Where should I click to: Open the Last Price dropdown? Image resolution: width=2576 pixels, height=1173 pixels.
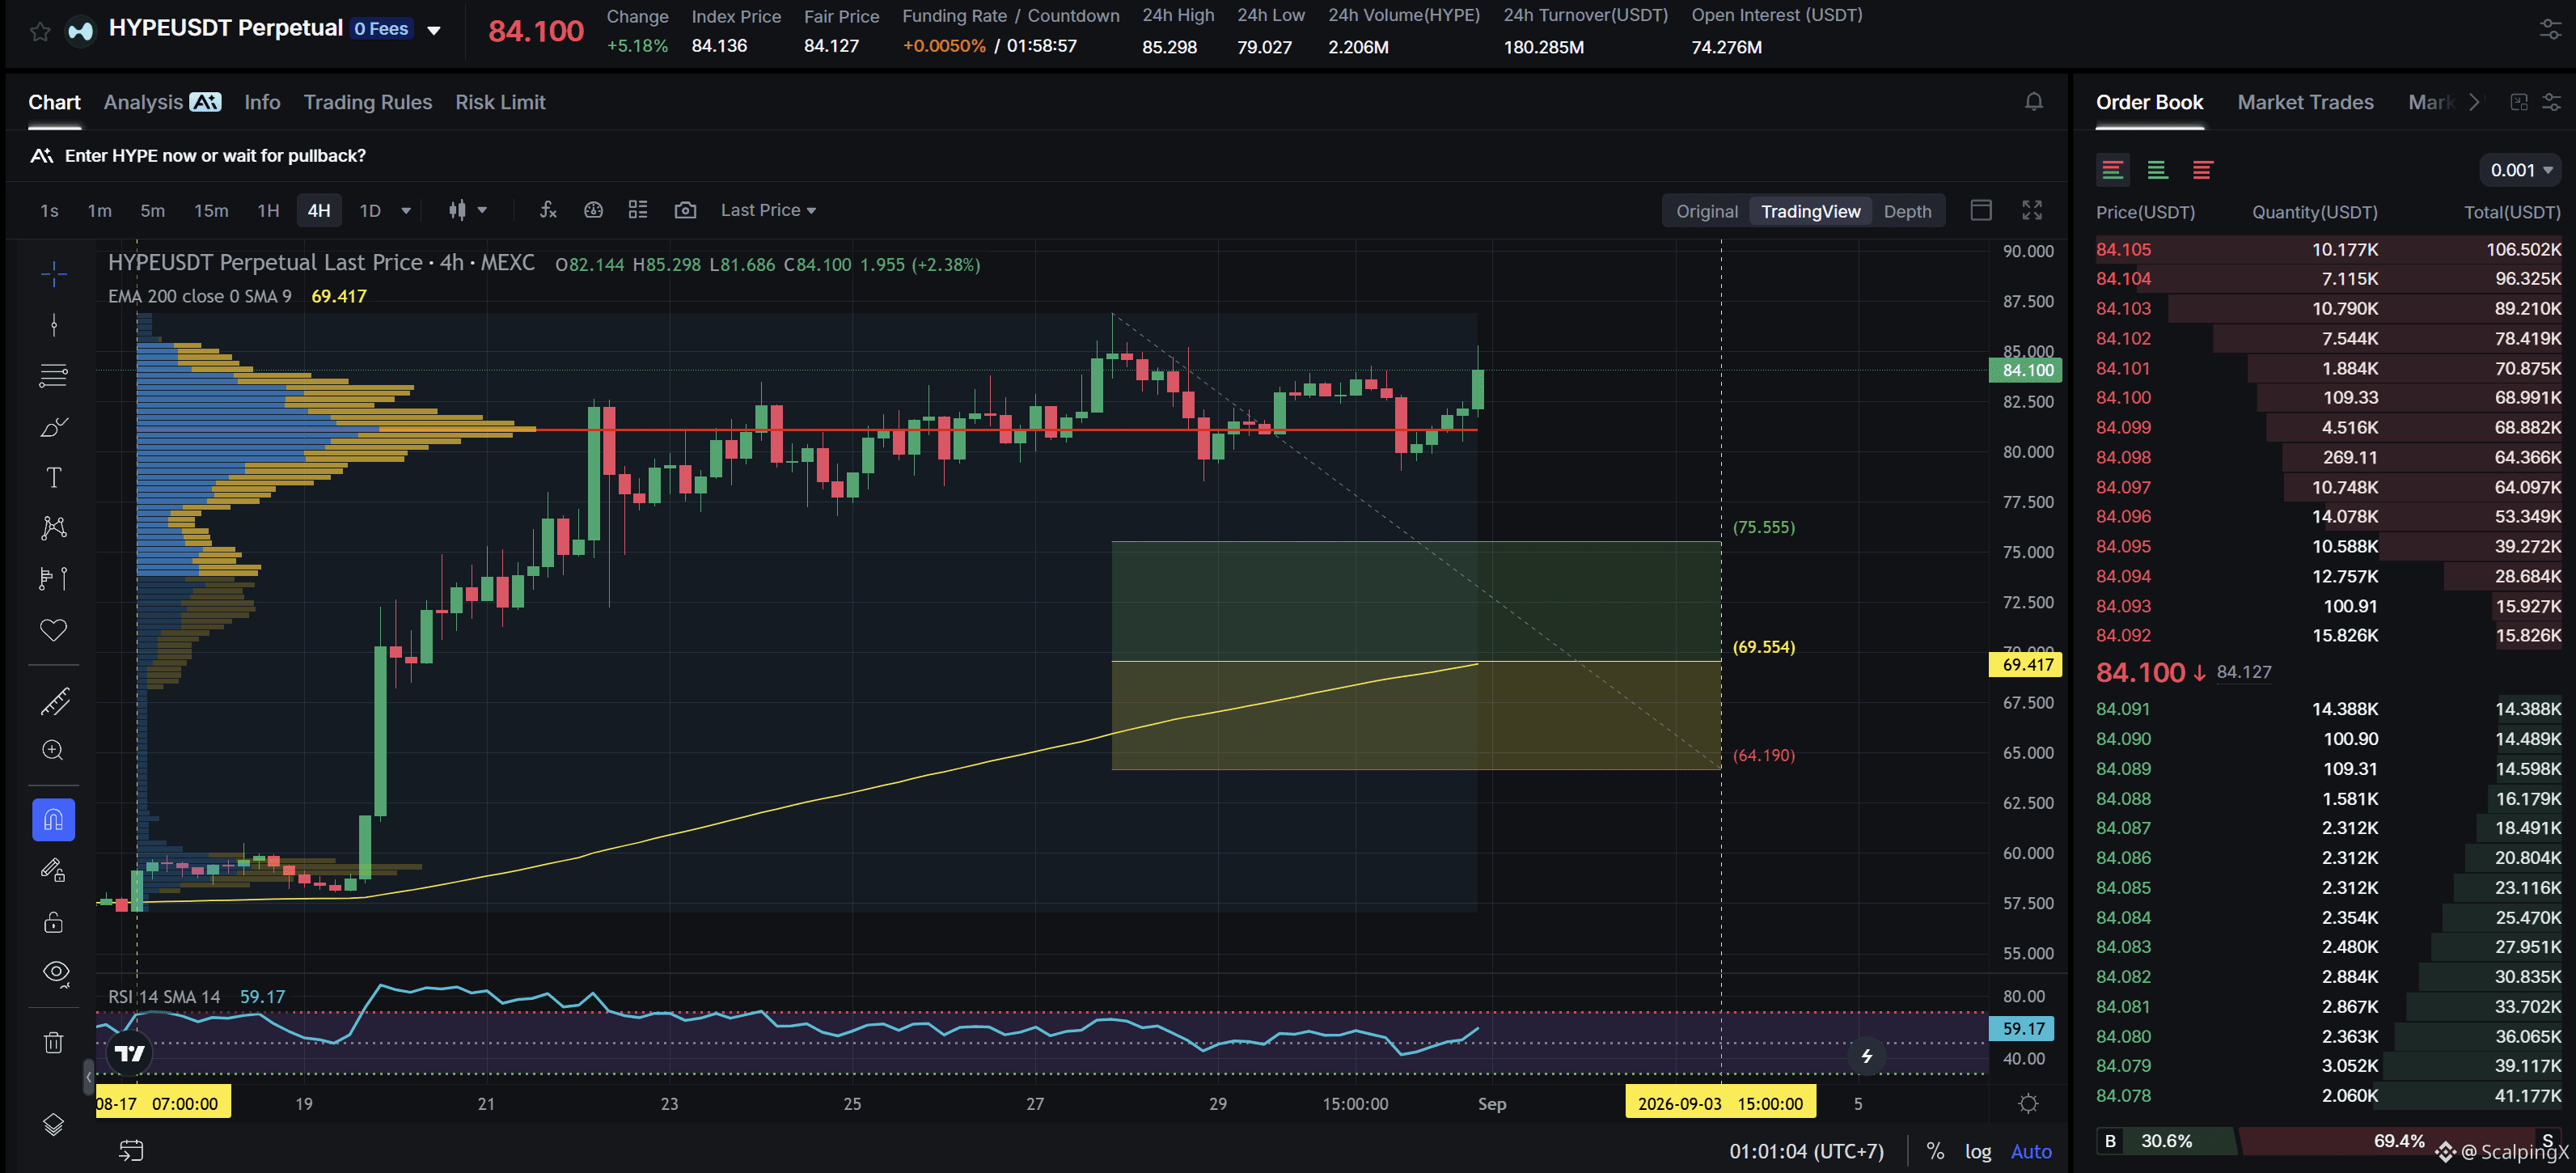768,210
